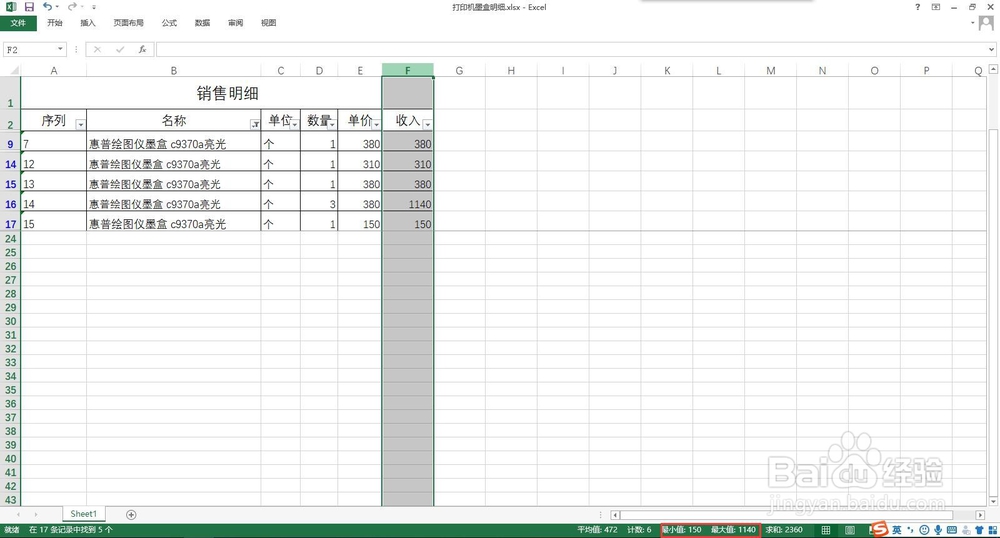The width and height of the screenshot is (1000, 538).
Task: Expand the formula bar with the chevron
Action: [x=992, y=49]
